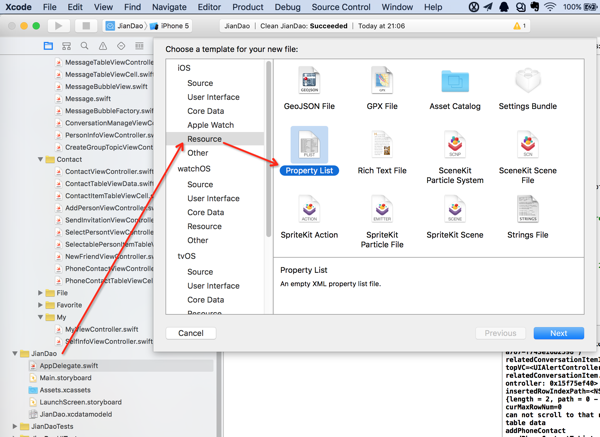Image resolution: width=600 pixels, height=437 pixels.
Task: Open the Test navigator diamond icon
Action: pyautogui.click(x=121, y=46)
